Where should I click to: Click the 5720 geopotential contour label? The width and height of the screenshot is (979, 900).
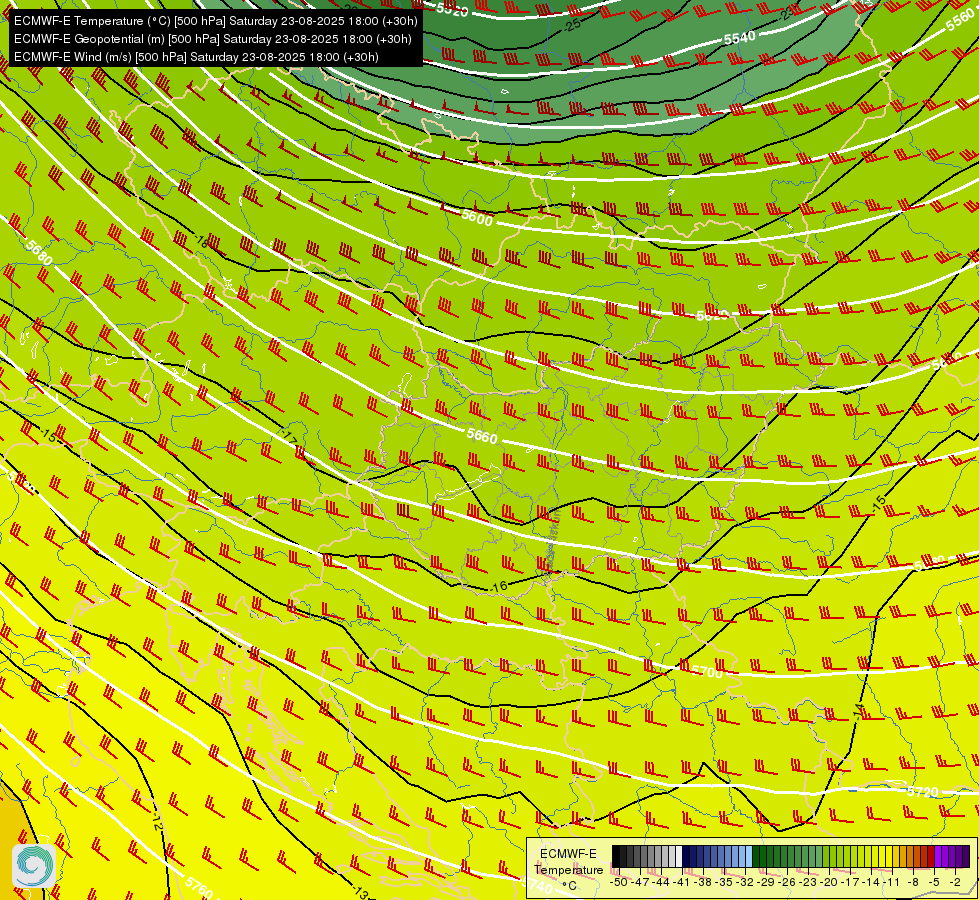pos(923,791)
